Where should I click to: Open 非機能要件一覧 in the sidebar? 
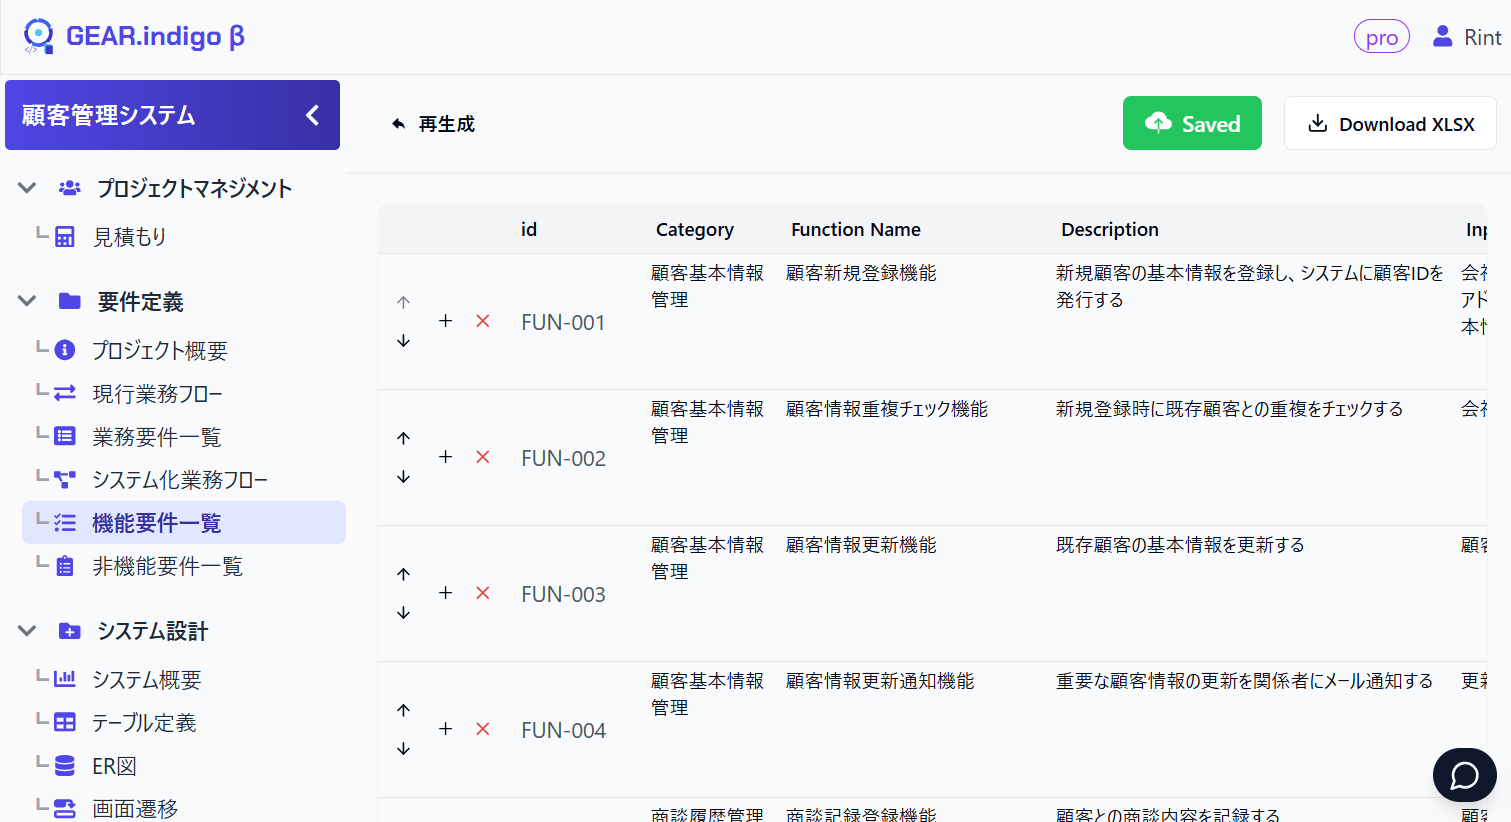167,567
